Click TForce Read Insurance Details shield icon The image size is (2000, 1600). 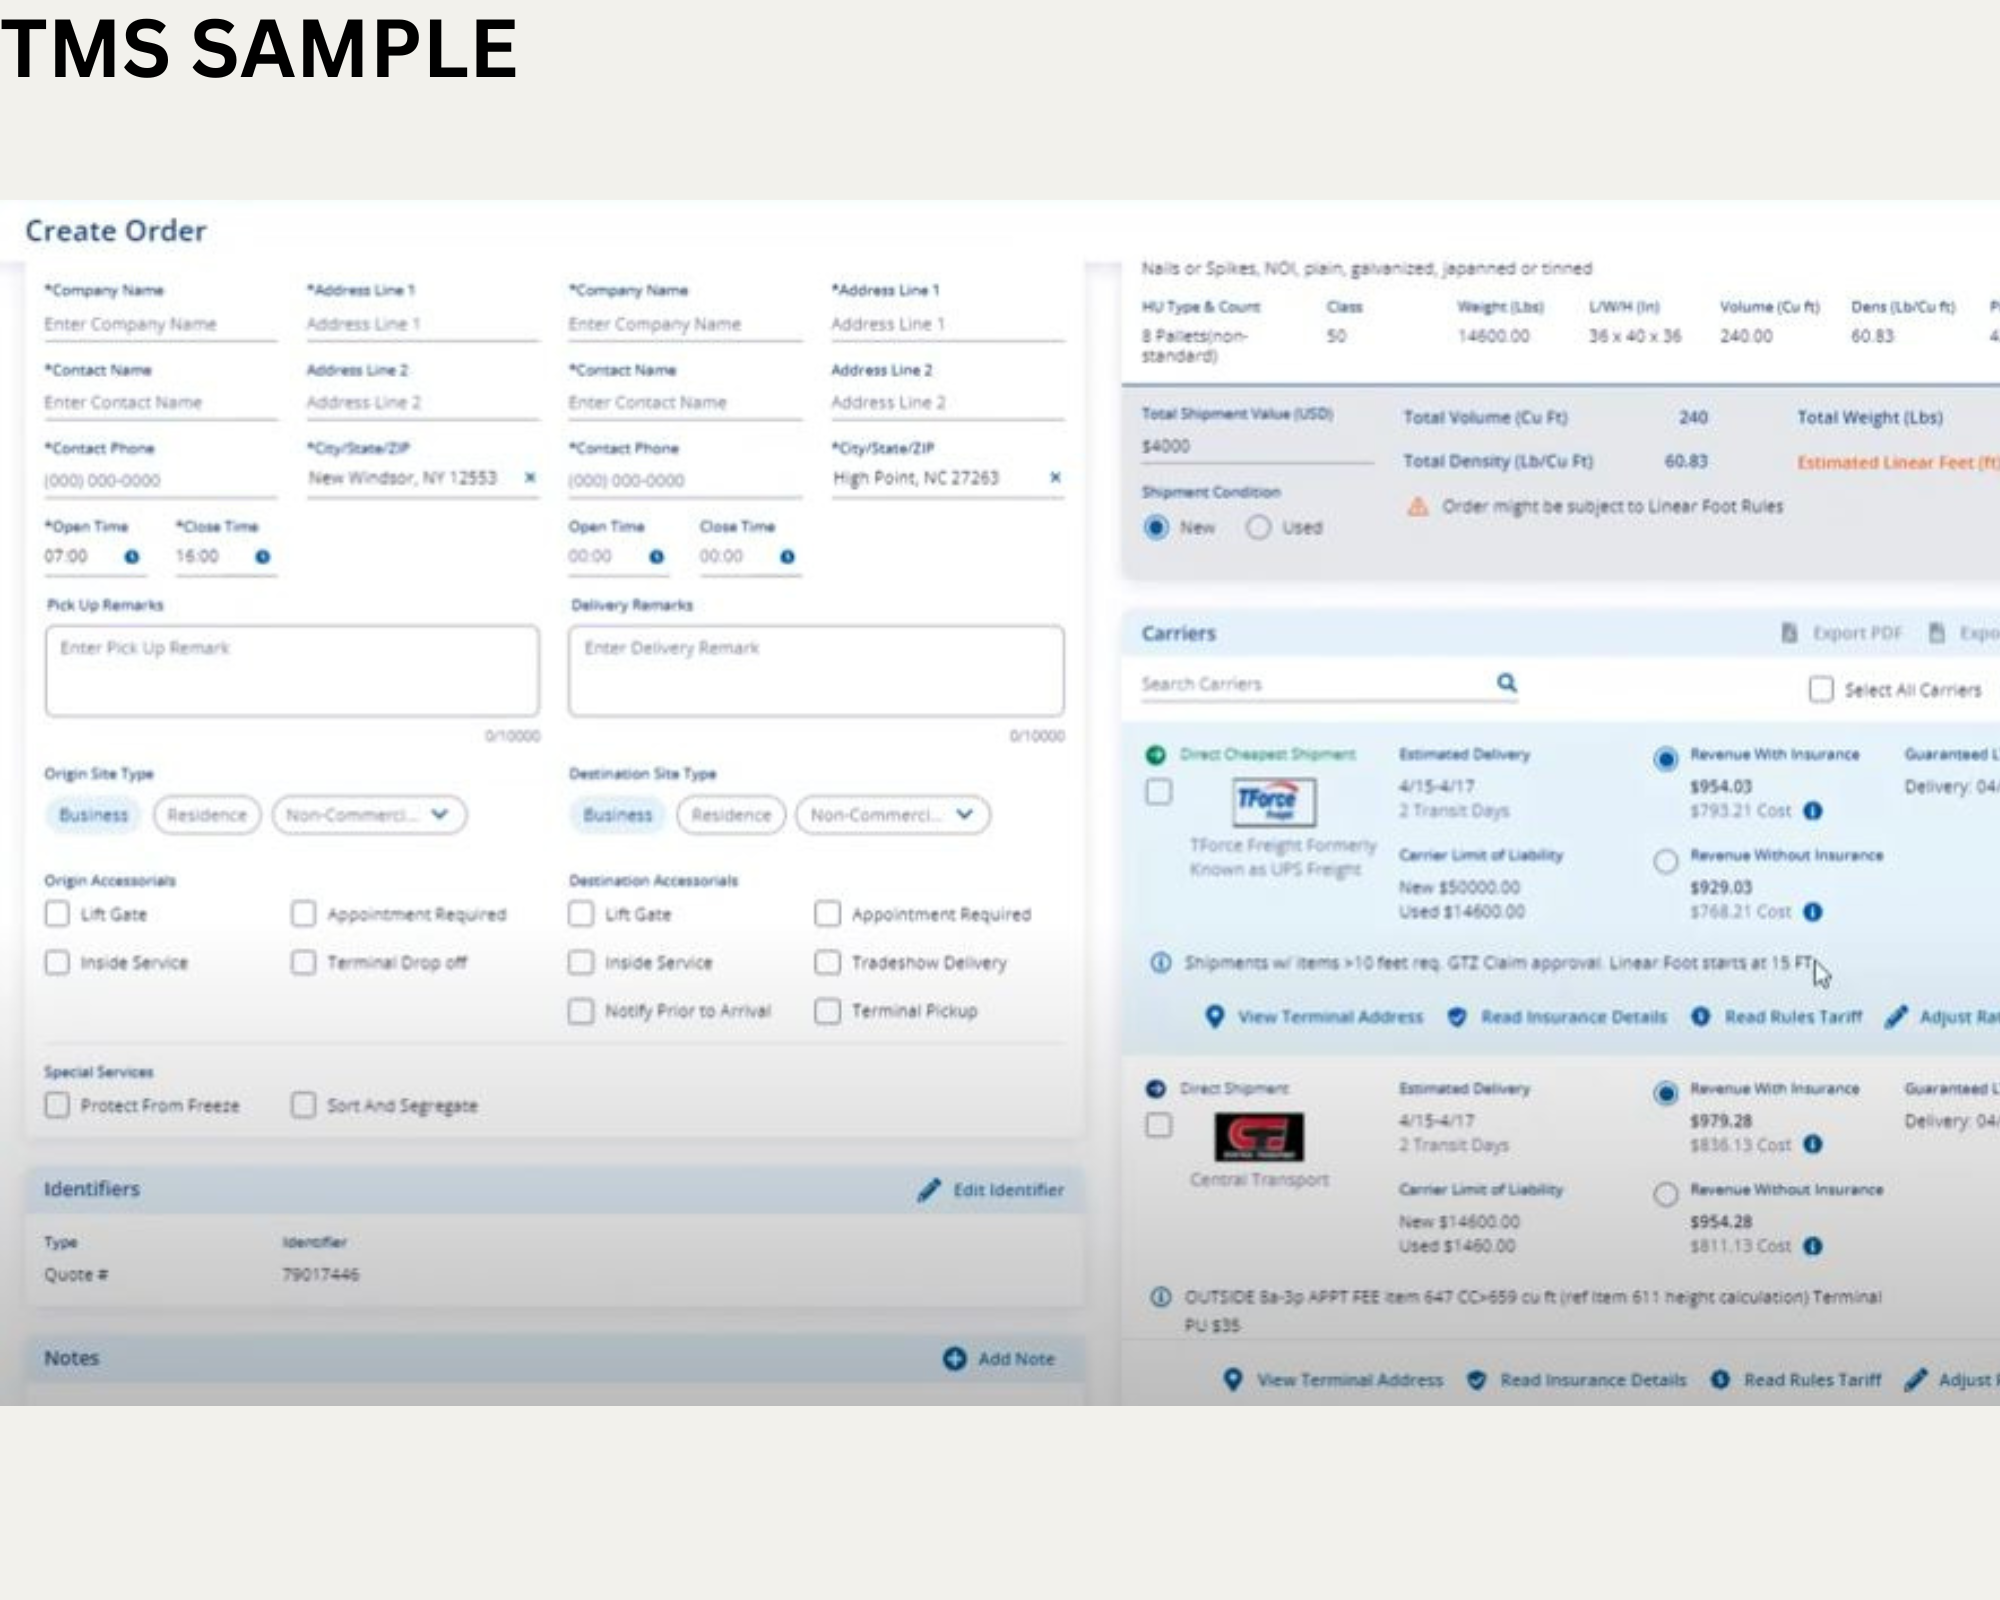(1457, 1017)
